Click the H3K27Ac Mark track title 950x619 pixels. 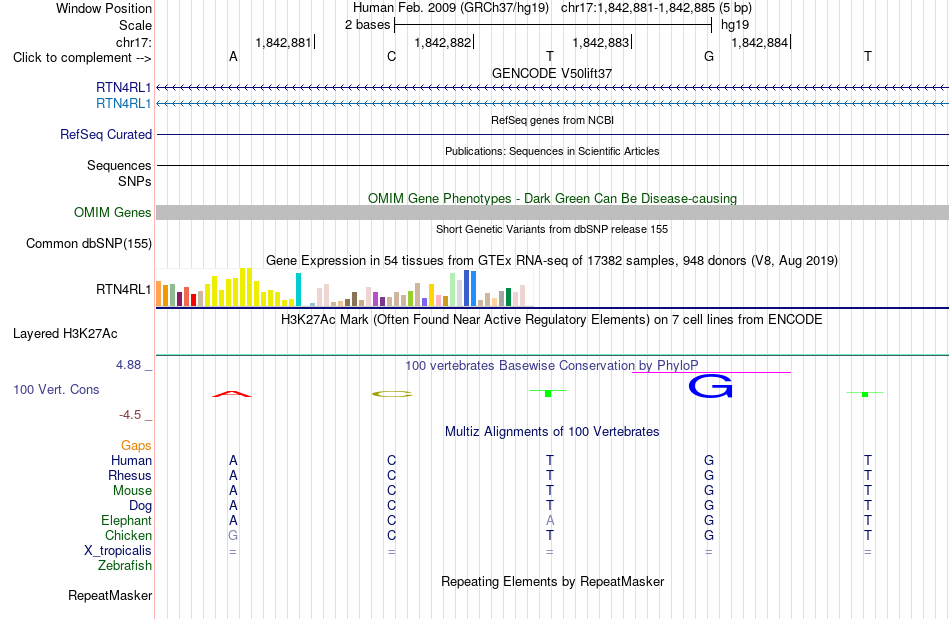[552, 319]
